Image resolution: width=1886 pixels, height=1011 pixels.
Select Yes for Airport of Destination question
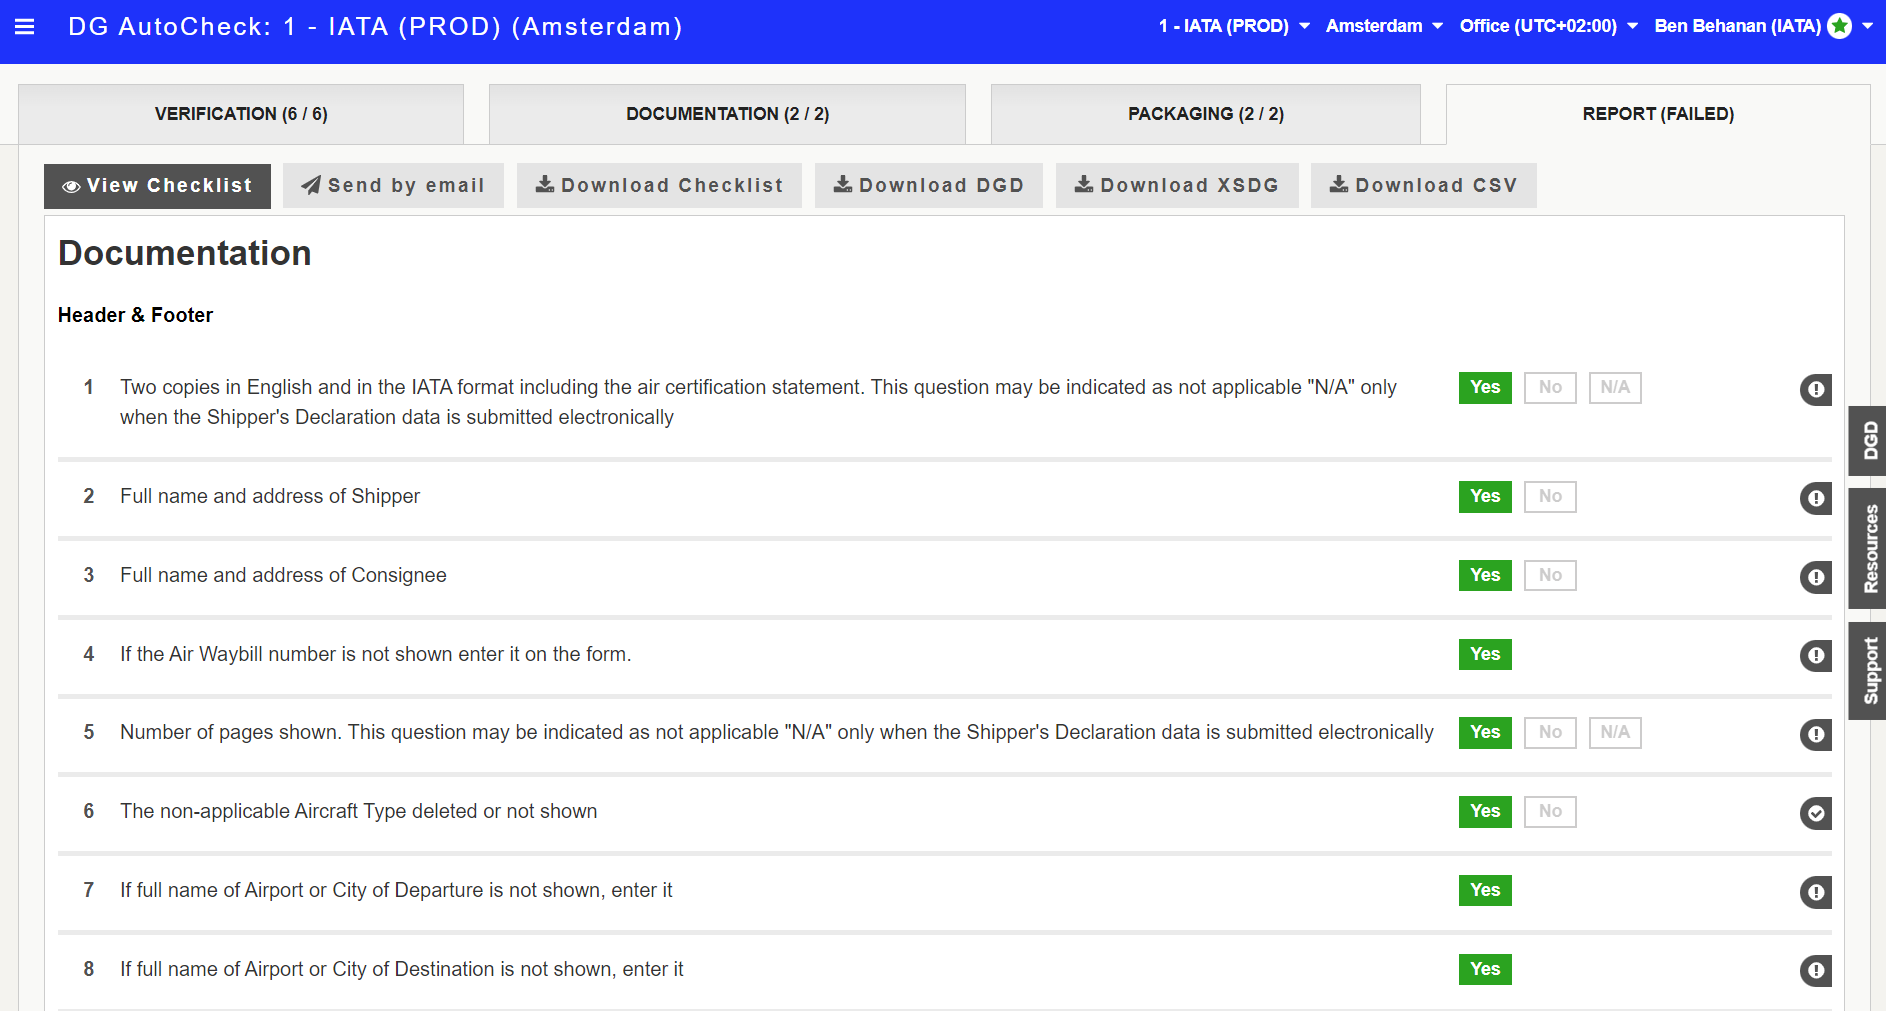click(x=1485, y=970)
